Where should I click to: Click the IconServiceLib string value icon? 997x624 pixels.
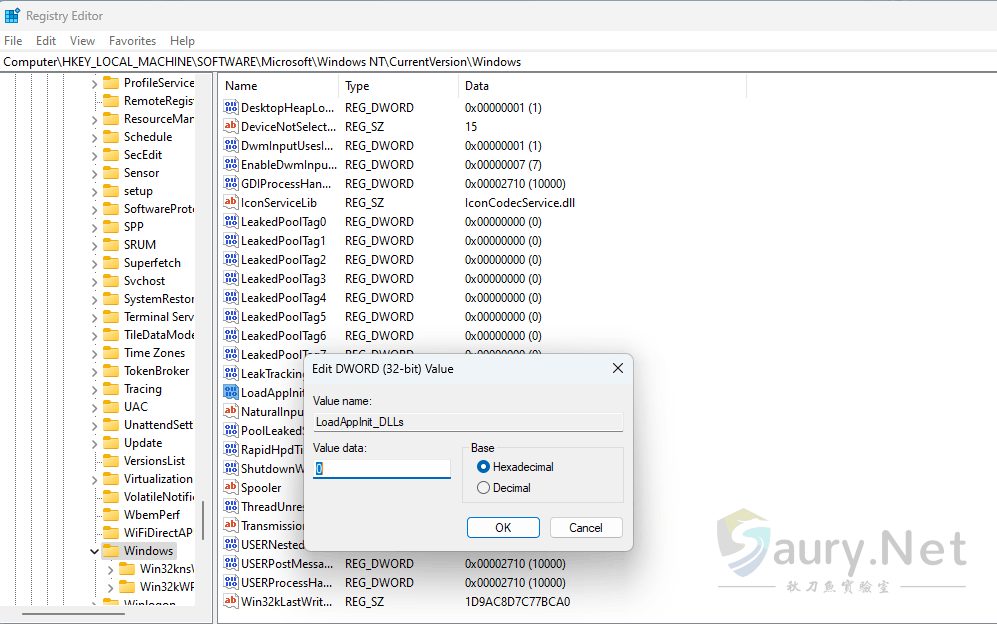pyautogui.click(x=231, y=203)
